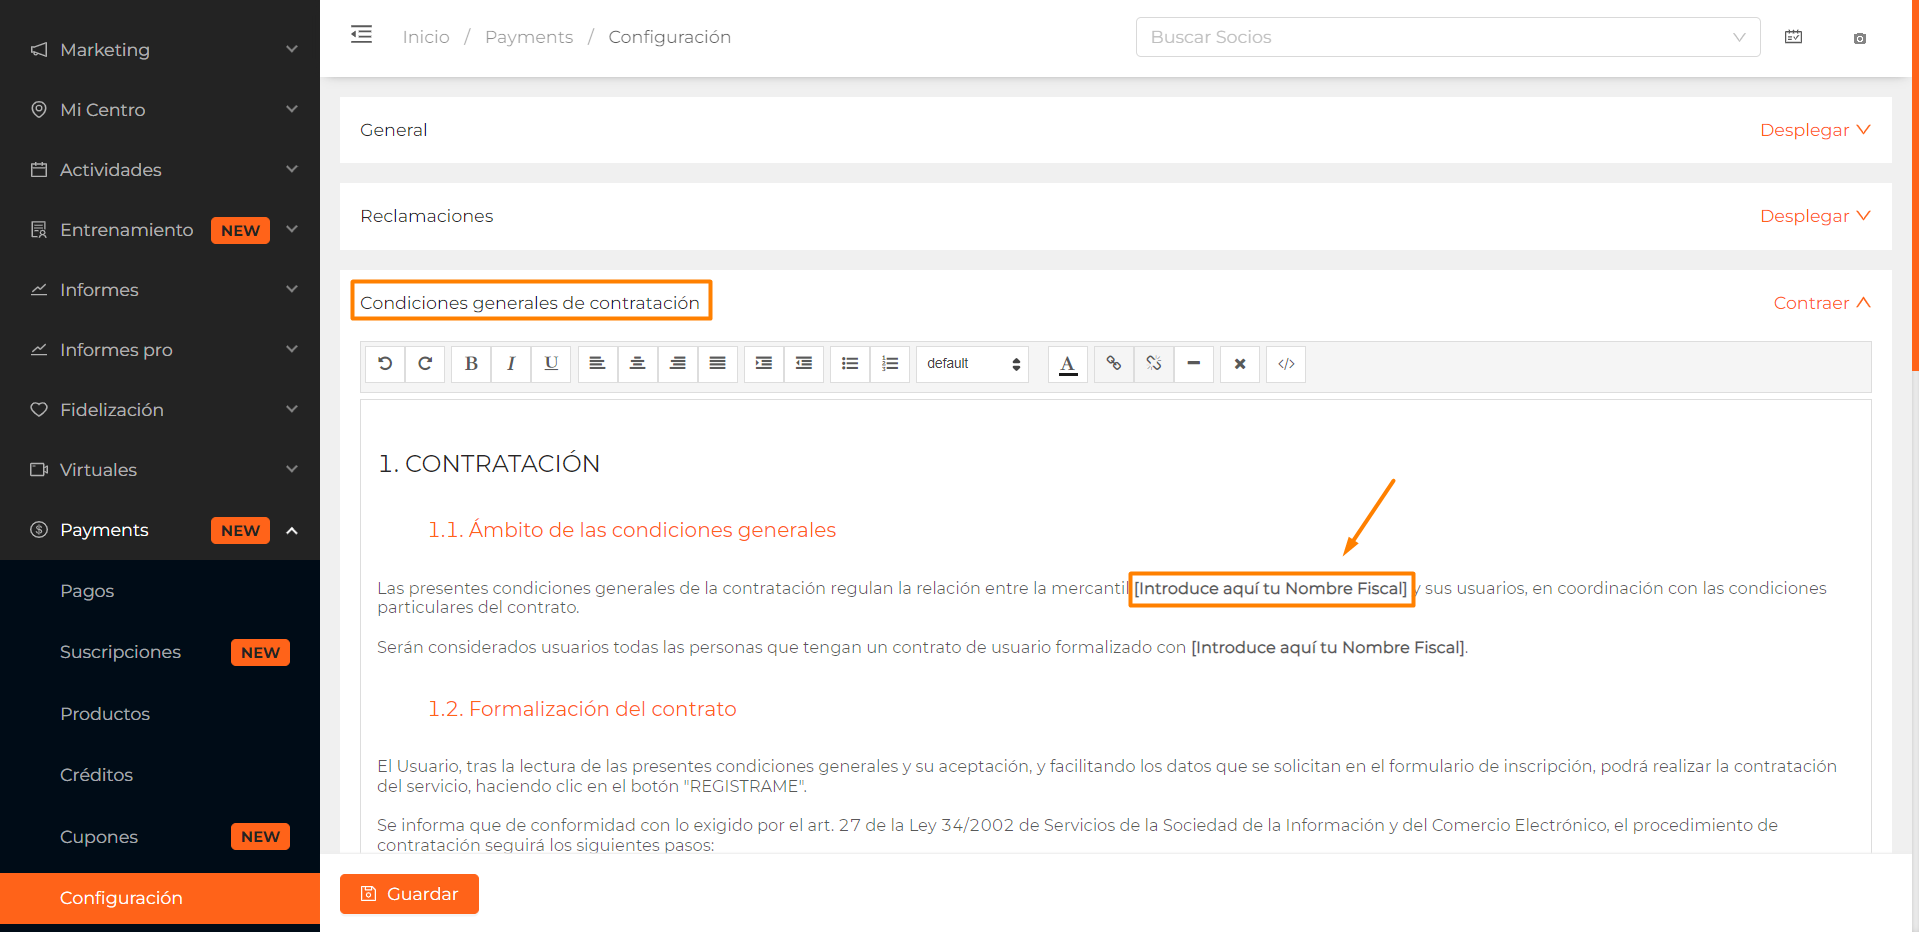Screen dimensions: 1919x932
Task: Expand the Marketing sidebar menu
Action: click(160, 49)
